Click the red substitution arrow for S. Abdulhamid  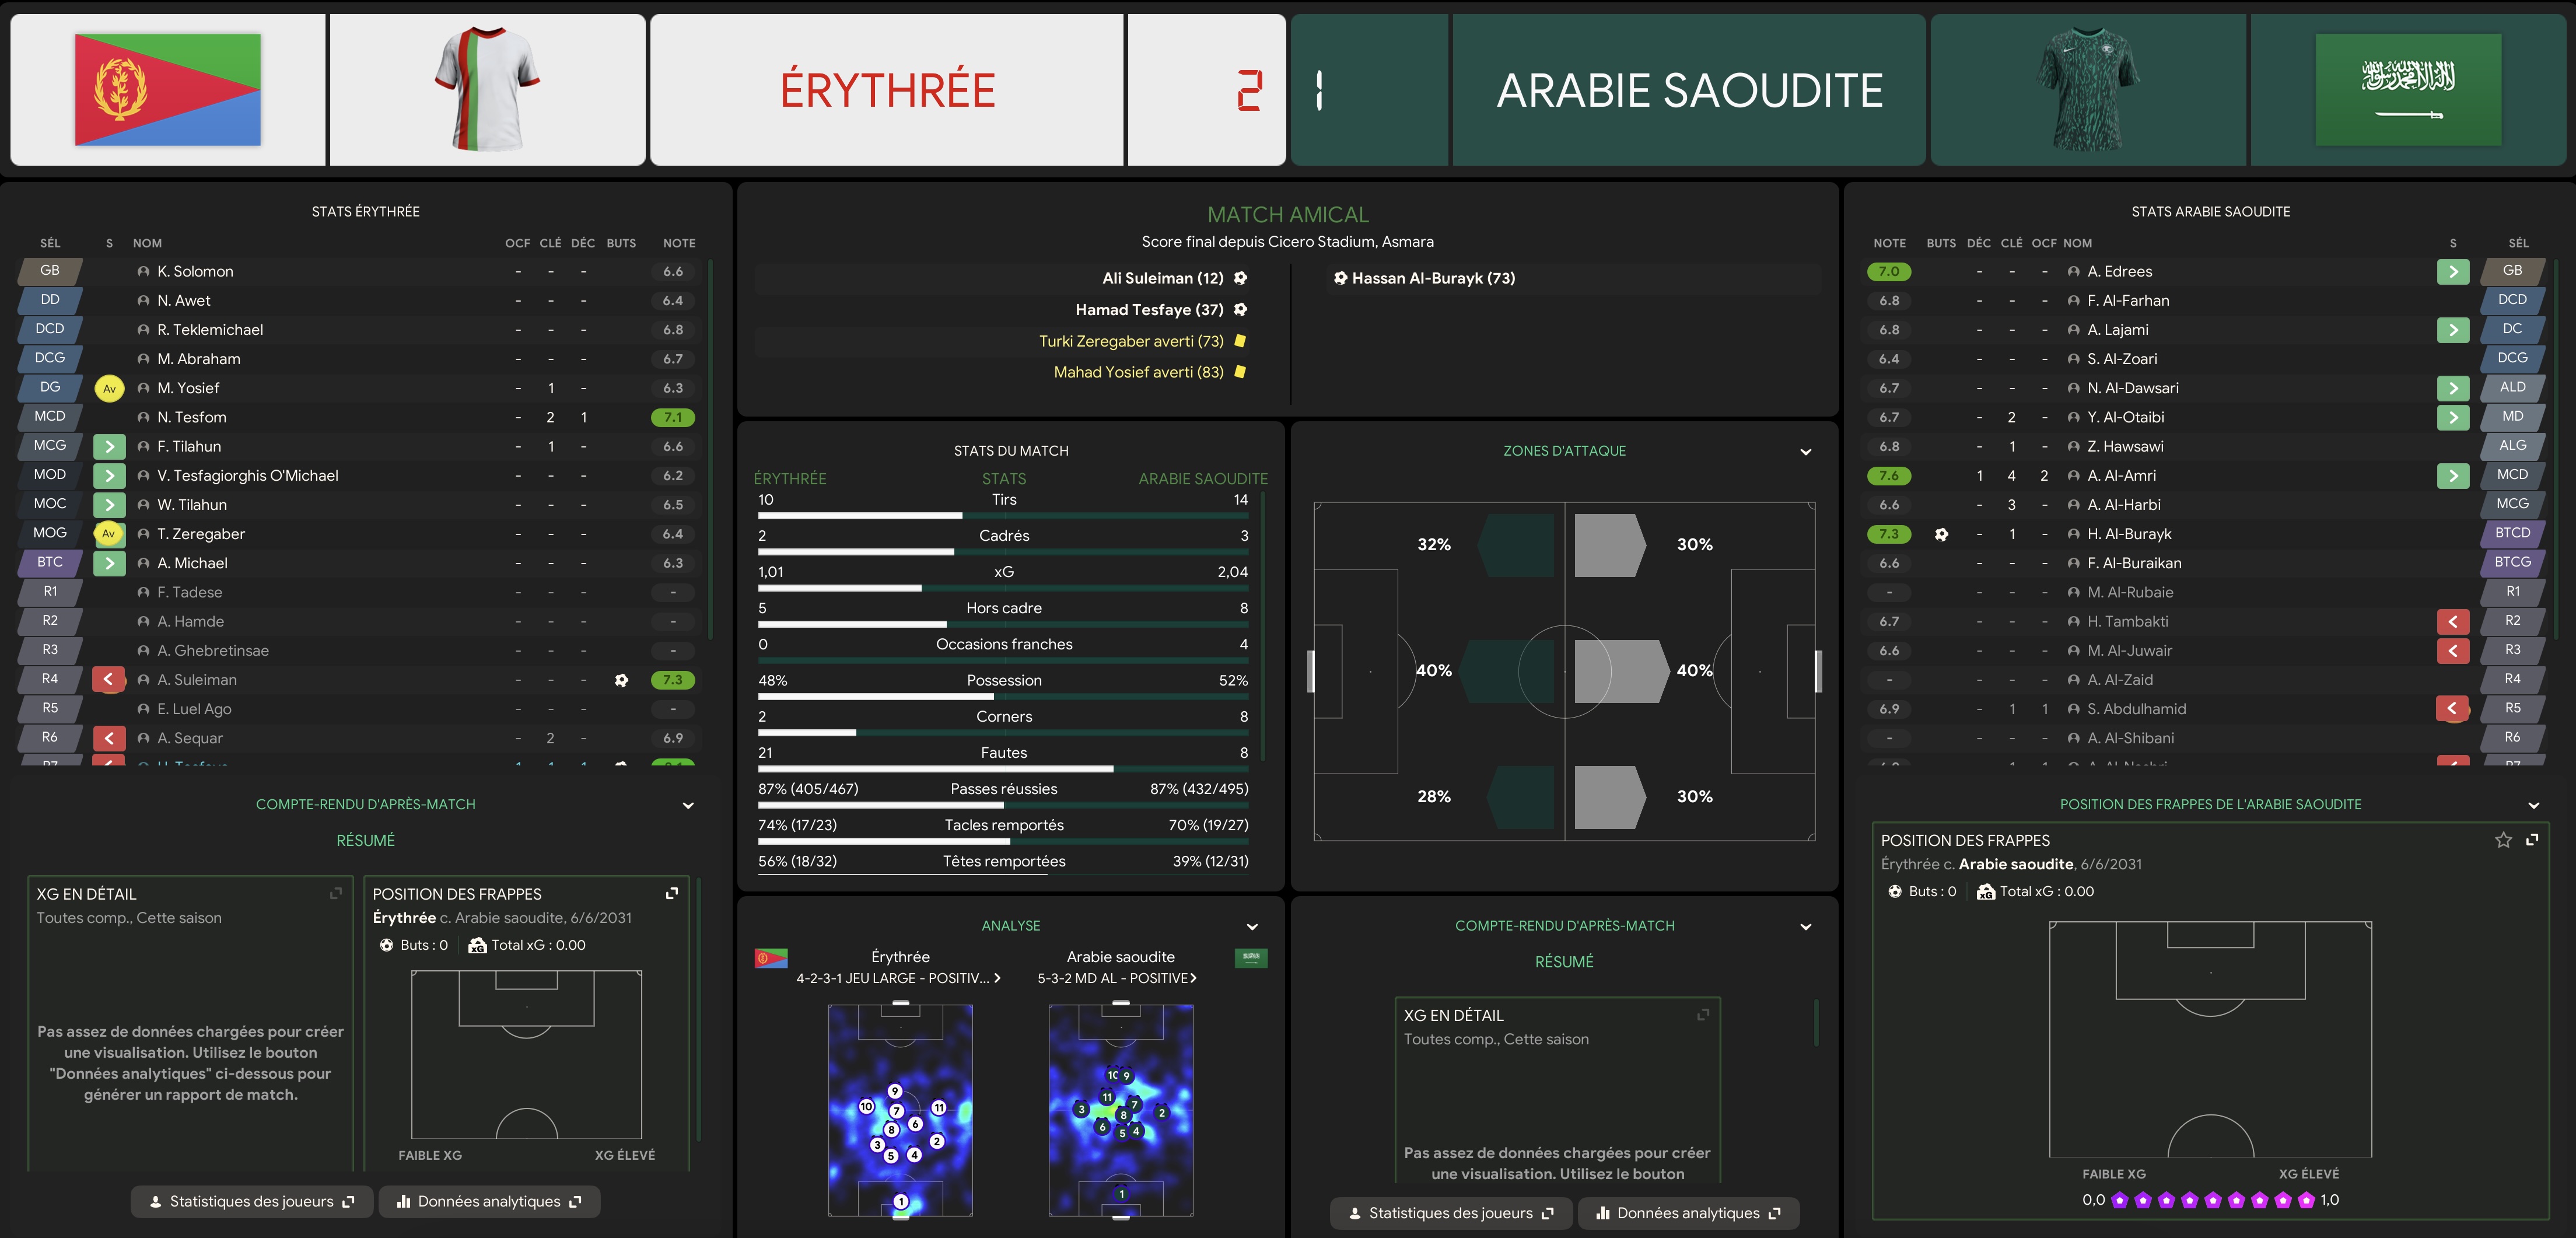click(2453, 709)
